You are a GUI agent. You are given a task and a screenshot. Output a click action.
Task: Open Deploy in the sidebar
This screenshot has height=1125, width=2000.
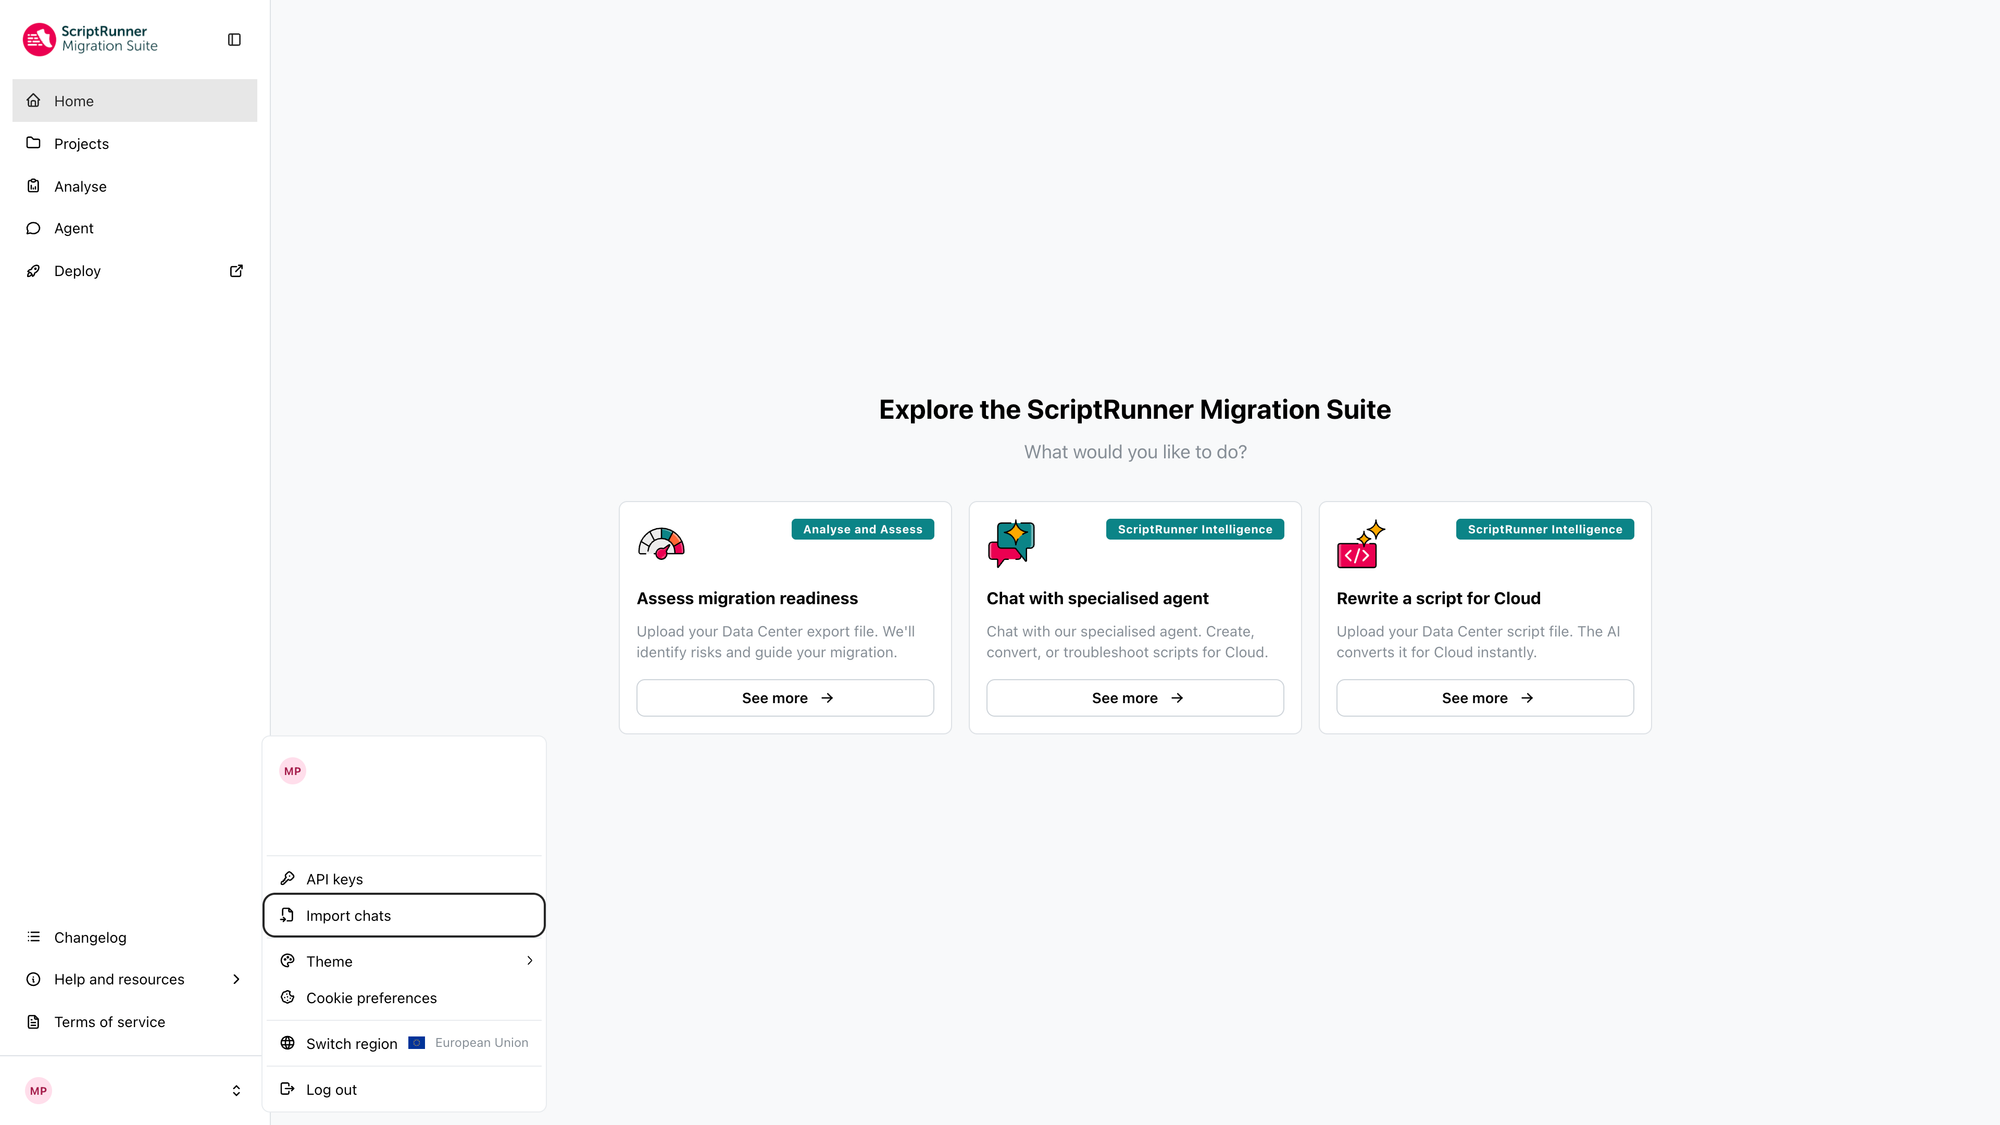tap(135, 271)
